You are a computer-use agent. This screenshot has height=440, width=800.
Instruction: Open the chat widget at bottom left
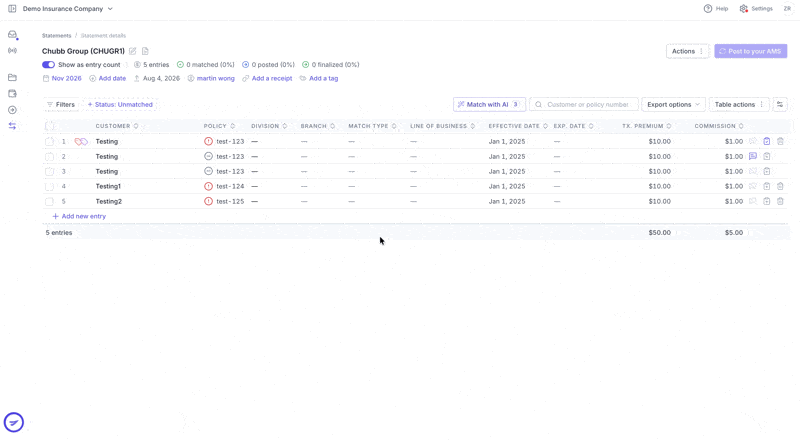point(14,422)
